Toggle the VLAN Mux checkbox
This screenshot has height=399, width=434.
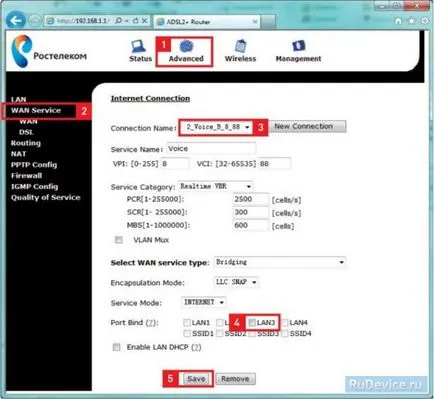(119, 240)
